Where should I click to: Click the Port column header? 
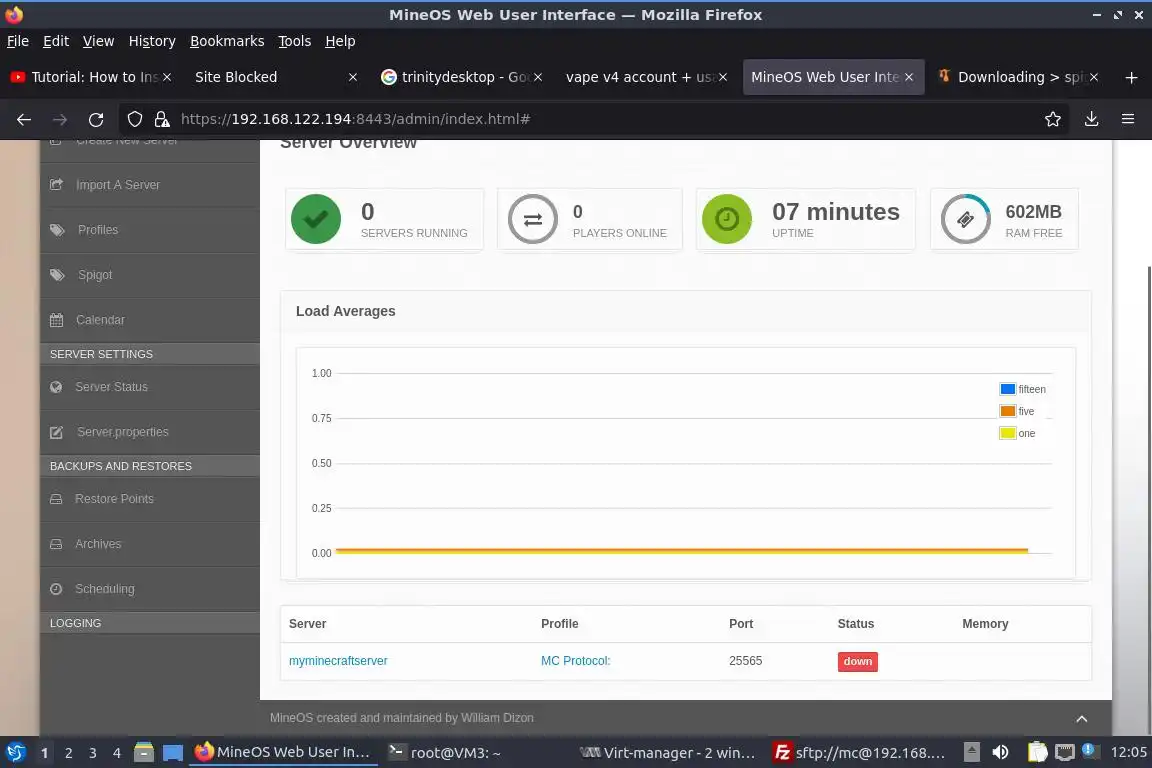741,623
